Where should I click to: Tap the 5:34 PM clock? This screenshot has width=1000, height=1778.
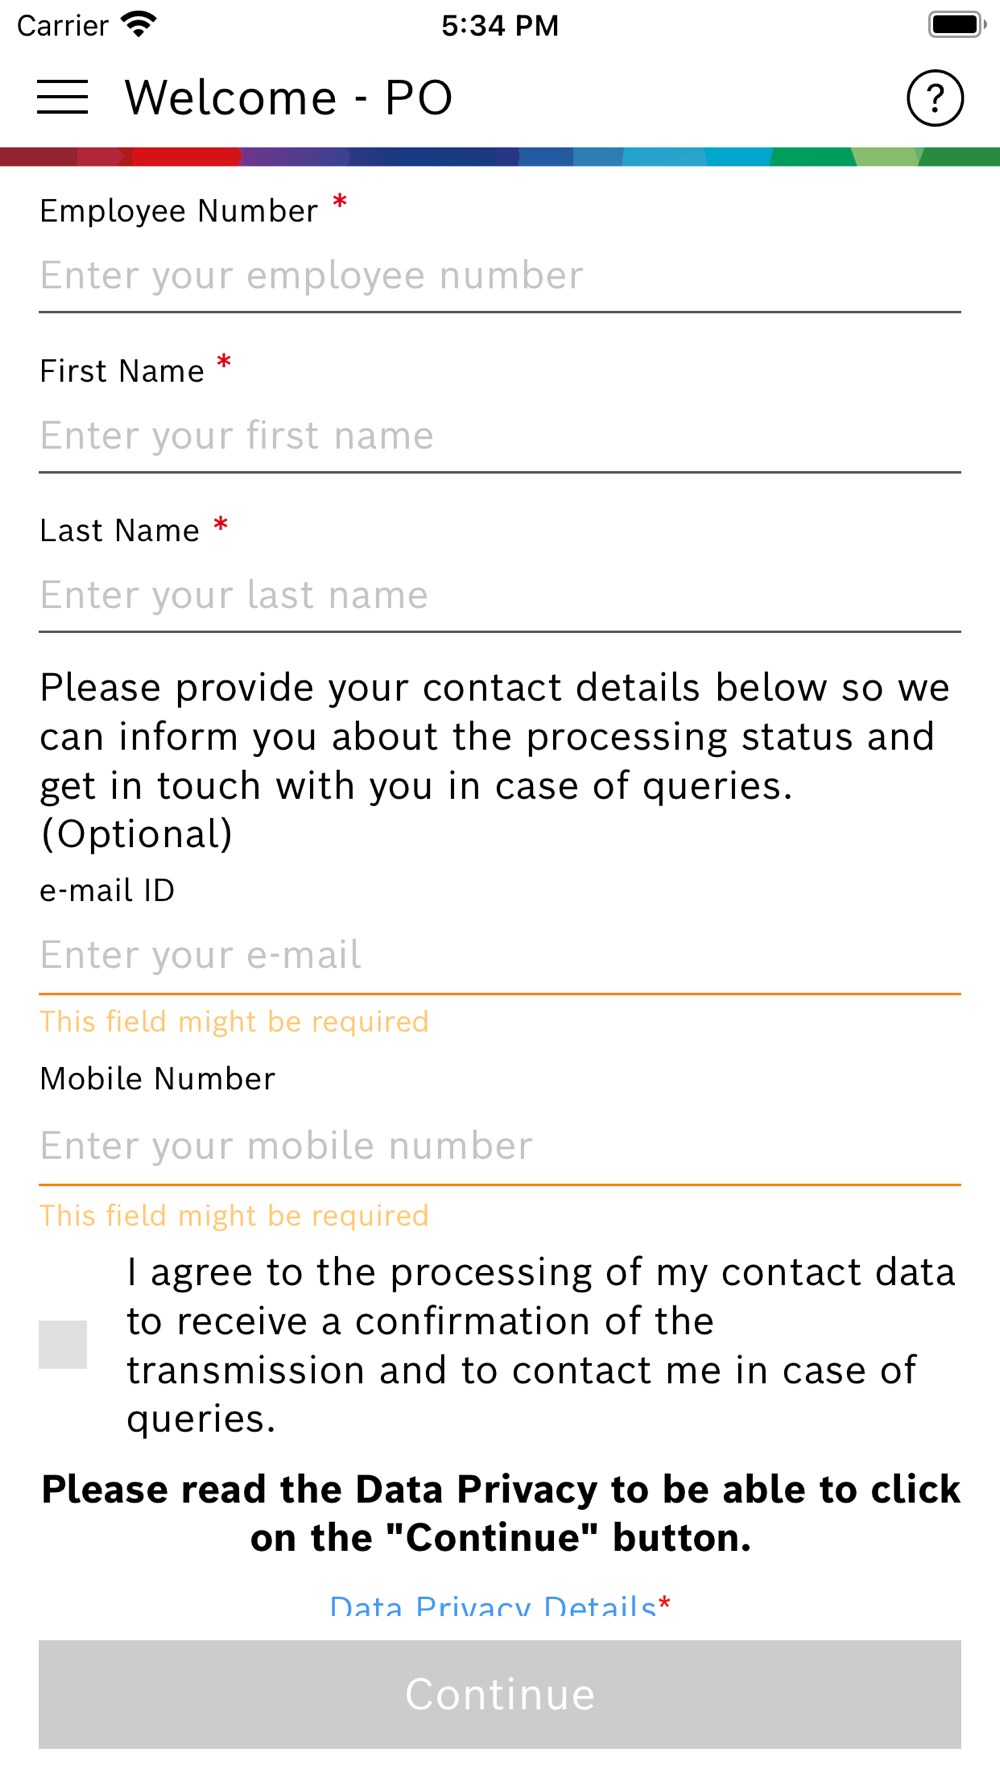(x=500, y=25)
